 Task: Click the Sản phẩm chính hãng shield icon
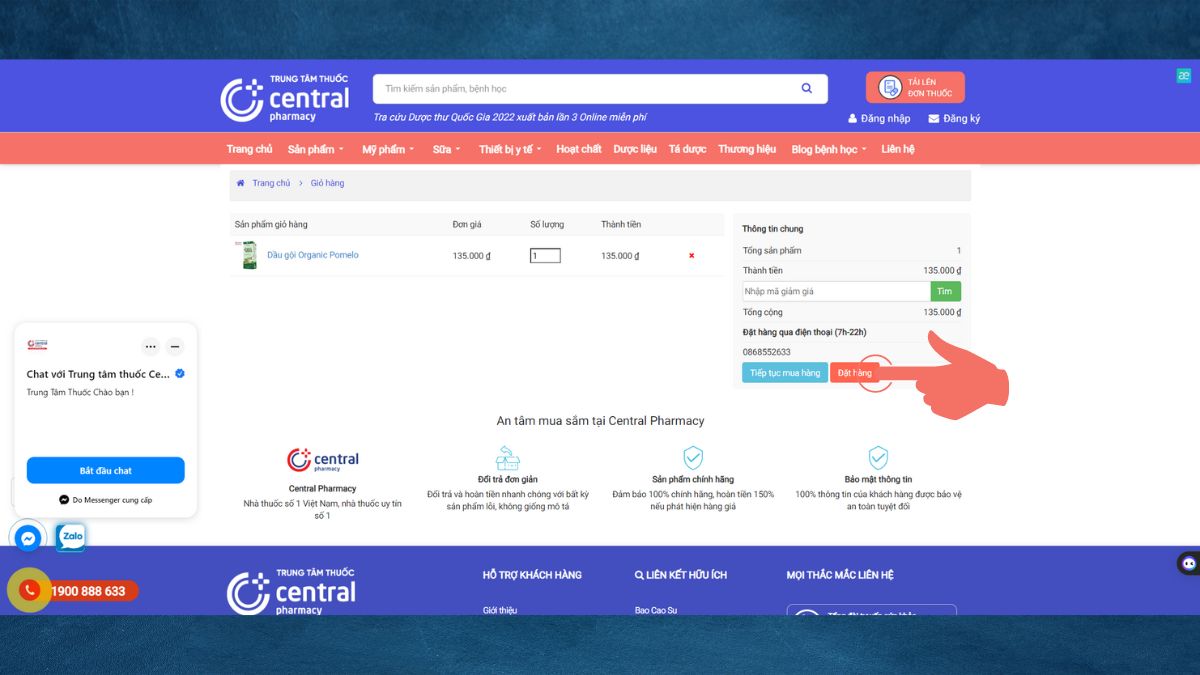click(693, 458)
